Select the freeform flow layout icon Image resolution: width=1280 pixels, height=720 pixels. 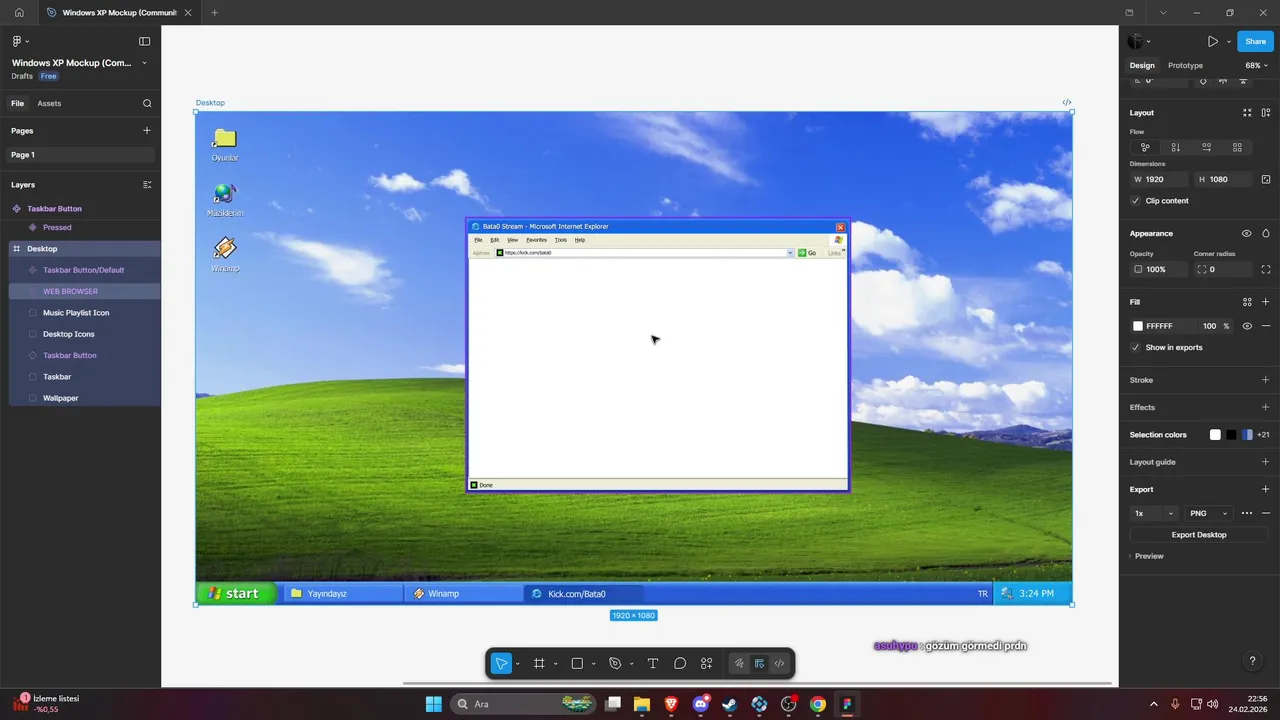(1145, 147)
